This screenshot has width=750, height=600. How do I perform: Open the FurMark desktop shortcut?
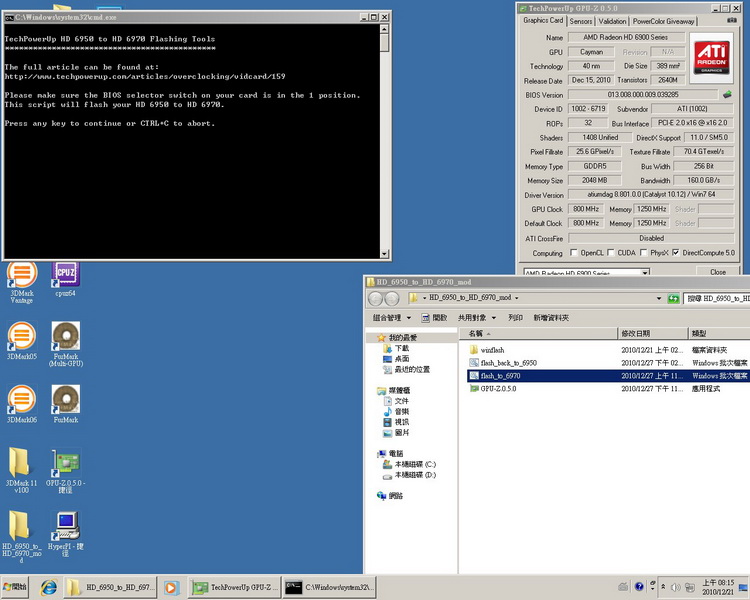click(66, 404)
